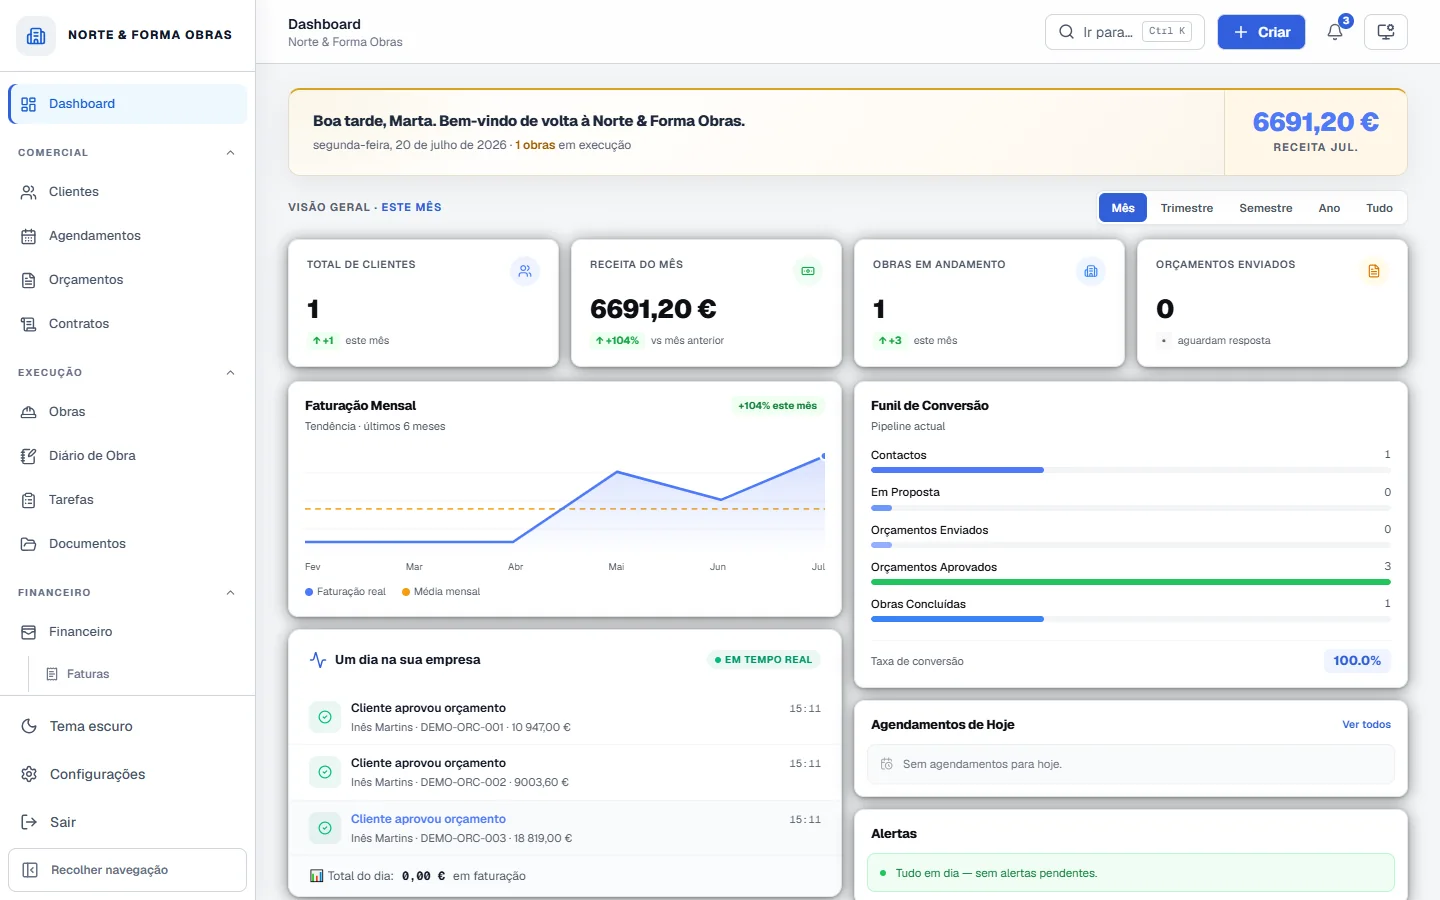The height and width of the screenshot is (900, 1440).
Task: Click the Obras hard-hat icon in sidebar
Action: pyautogui.click(x=29, y=412)
